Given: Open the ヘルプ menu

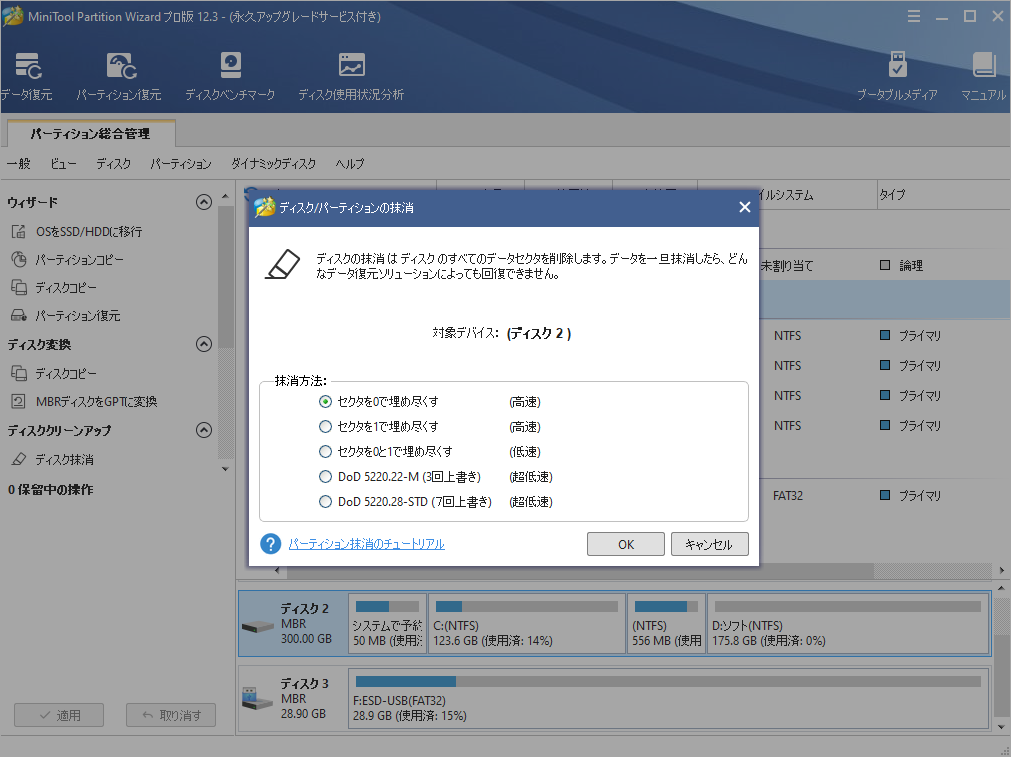Looking at the screenshot, I should 349,164.
